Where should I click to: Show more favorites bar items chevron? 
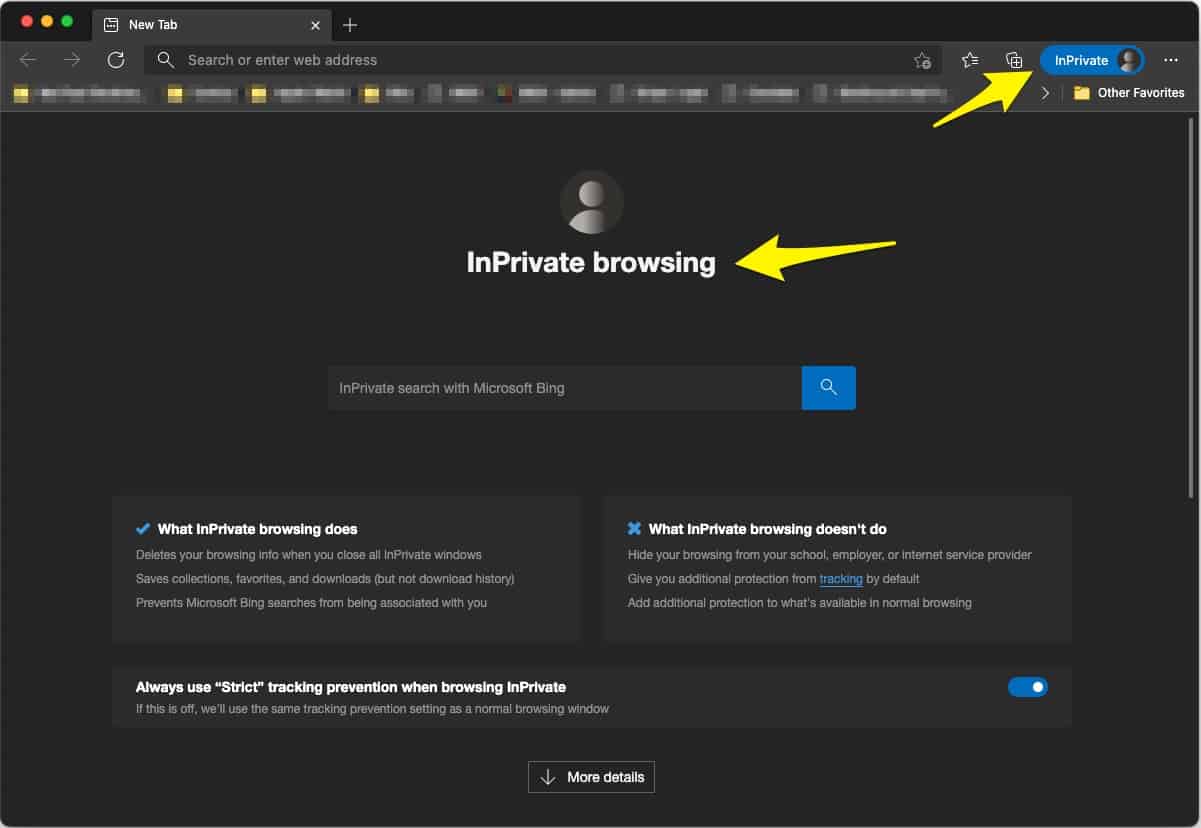[1045, 93]
